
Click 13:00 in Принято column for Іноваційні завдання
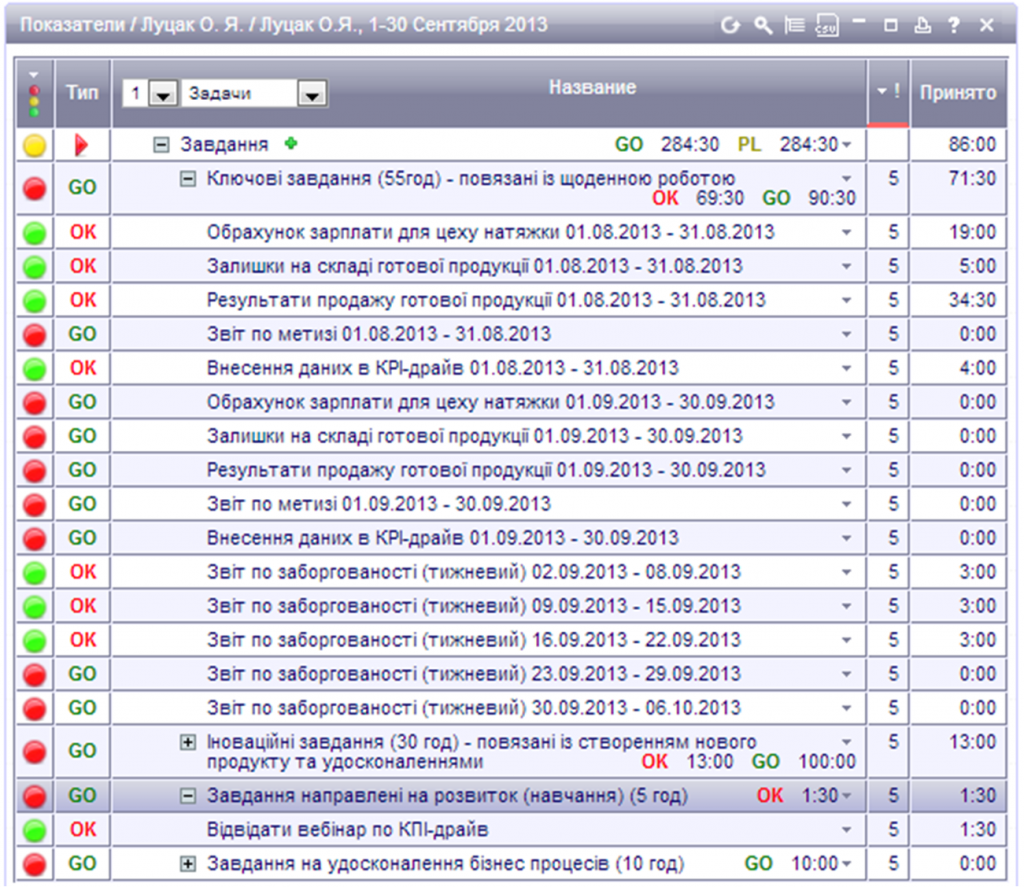click(972, 742)
